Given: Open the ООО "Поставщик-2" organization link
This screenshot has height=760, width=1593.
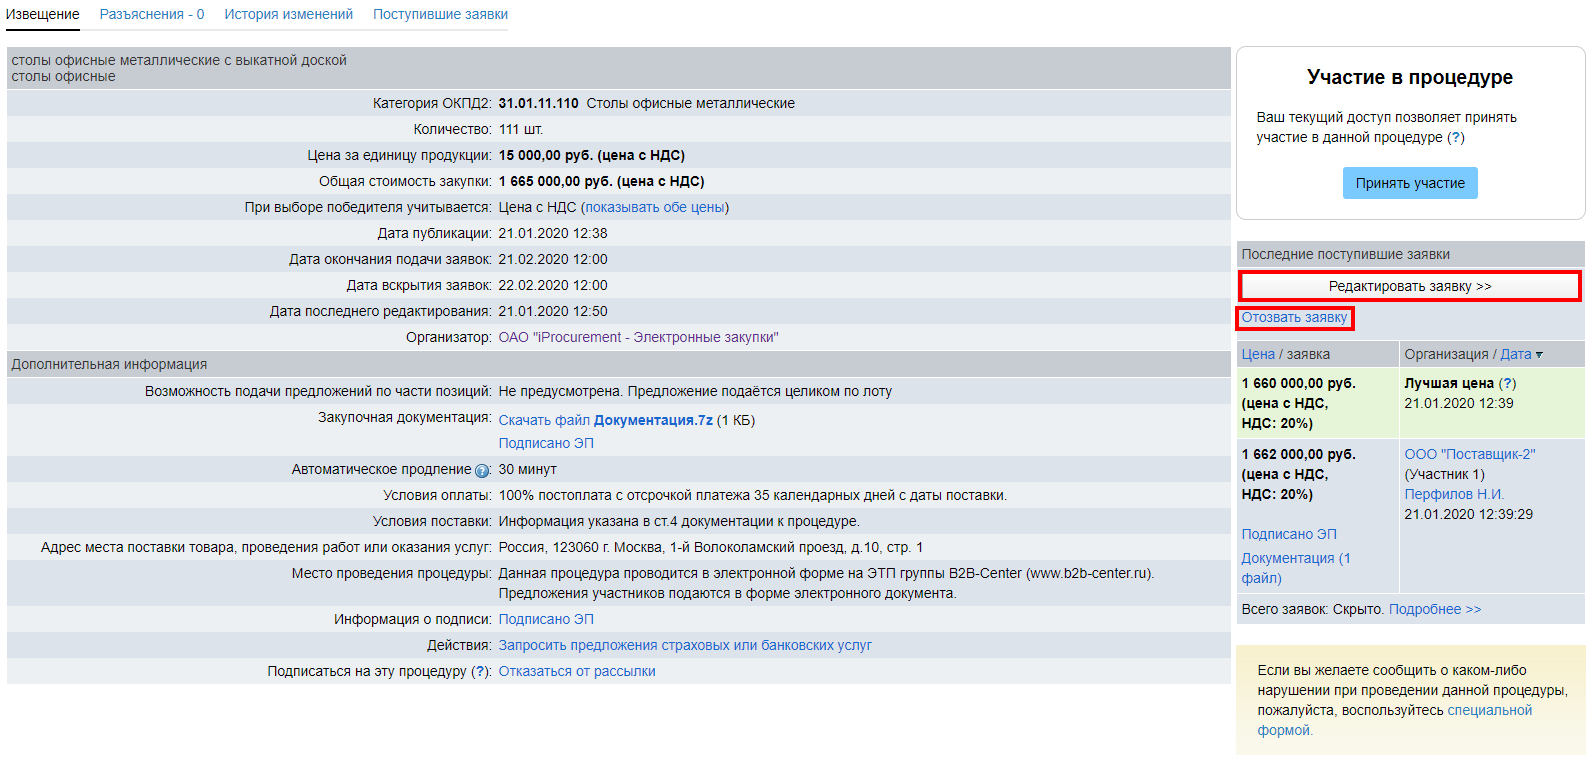Looking at the screenshot, I should point(1470,454).
